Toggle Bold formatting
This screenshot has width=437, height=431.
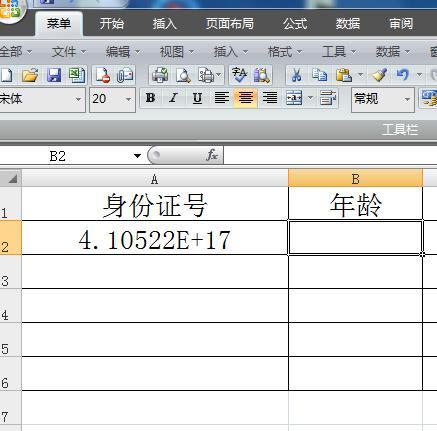click(150, 98)
